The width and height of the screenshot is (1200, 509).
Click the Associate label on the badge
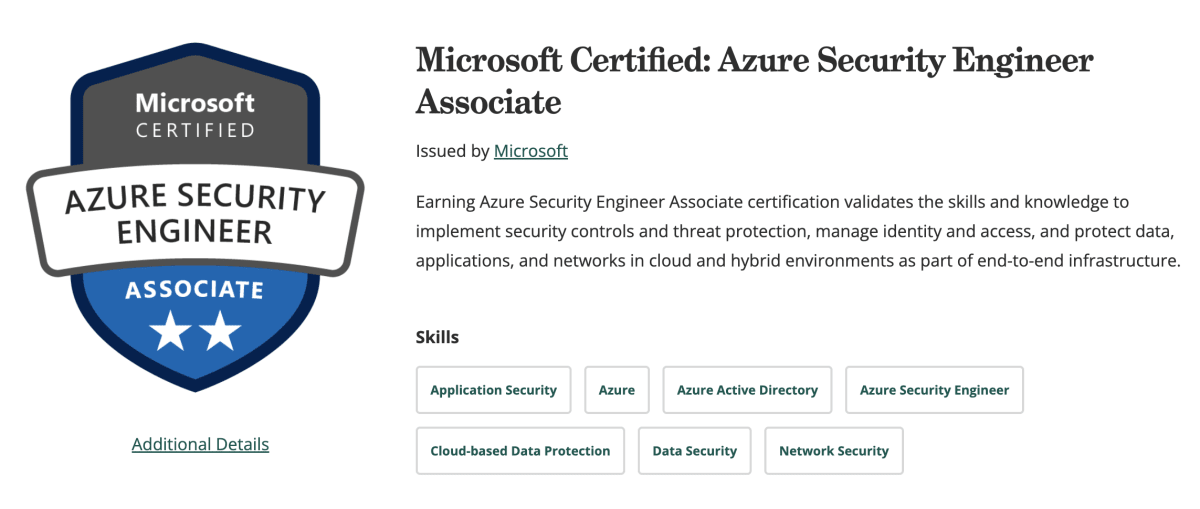195,291
